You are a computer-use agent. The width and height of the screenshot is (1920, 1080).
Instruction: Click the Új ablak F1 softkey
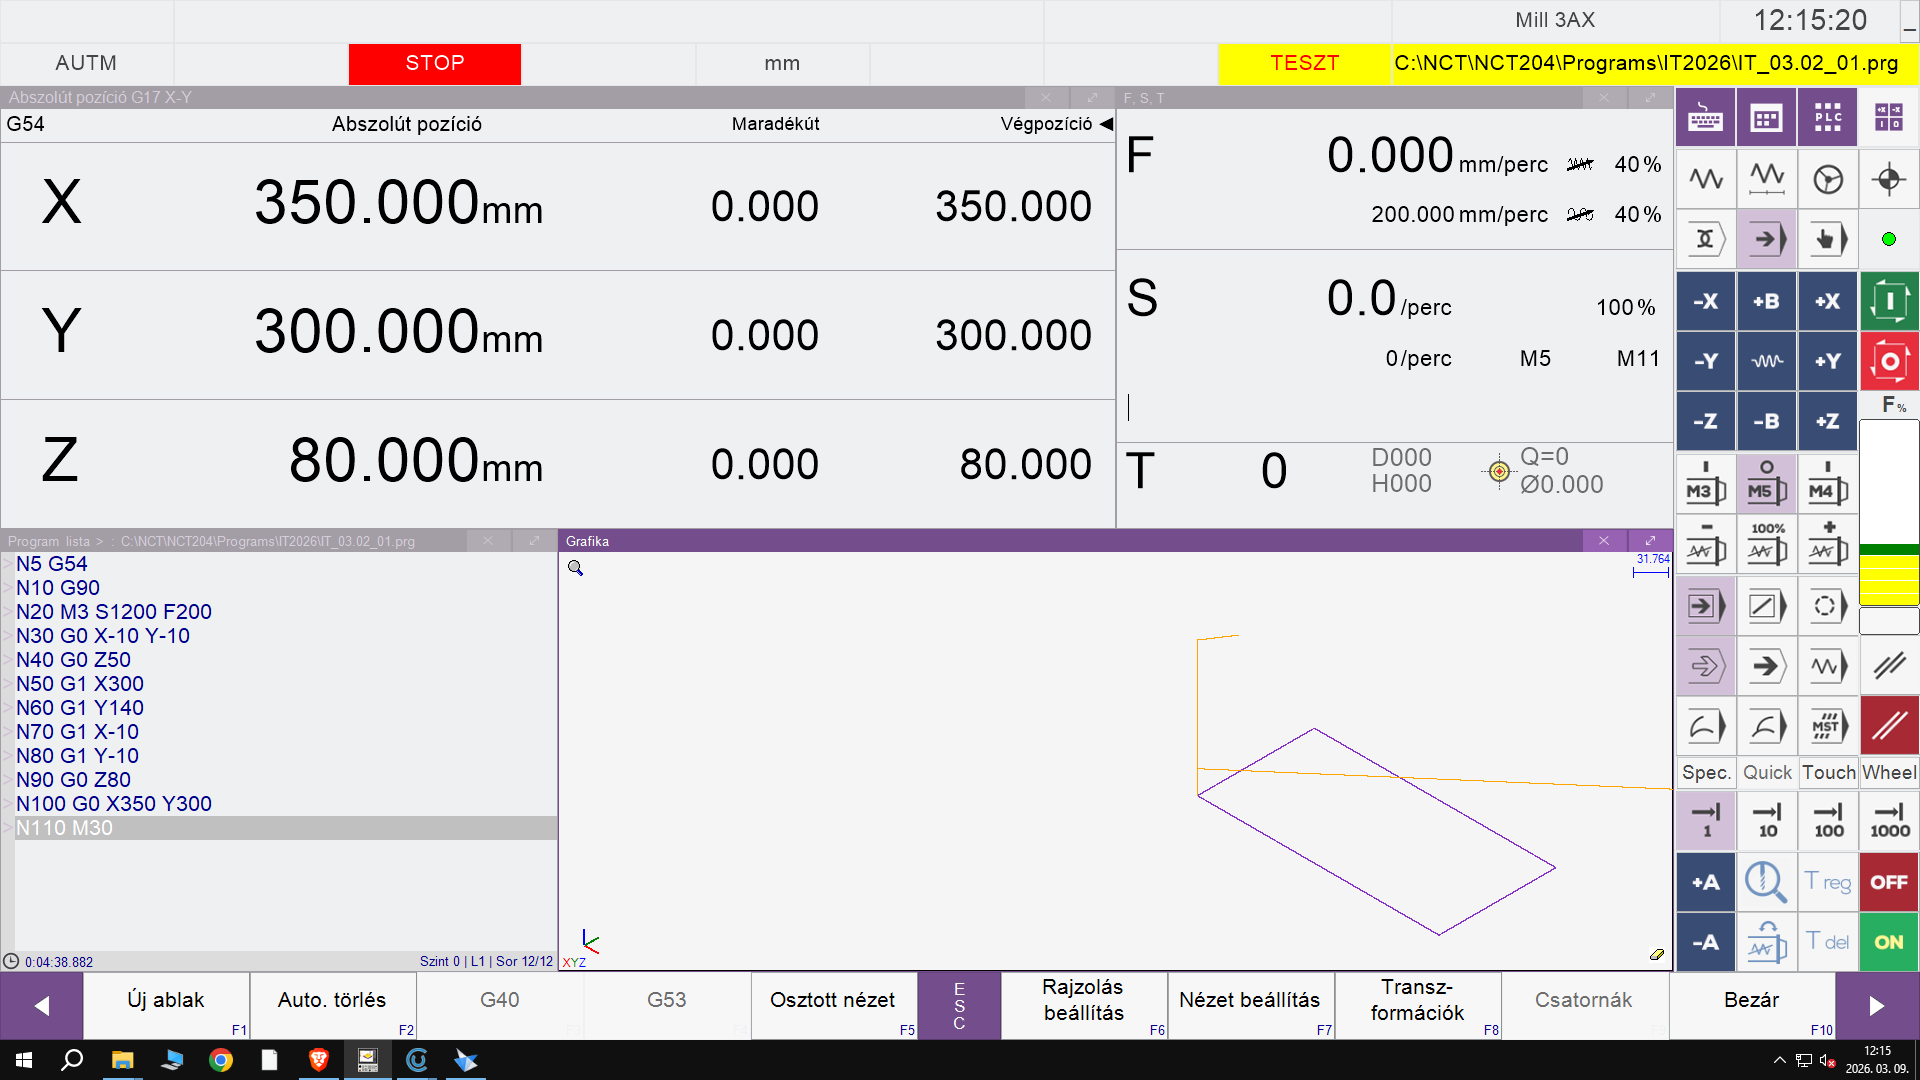(x=166, y=1005)
